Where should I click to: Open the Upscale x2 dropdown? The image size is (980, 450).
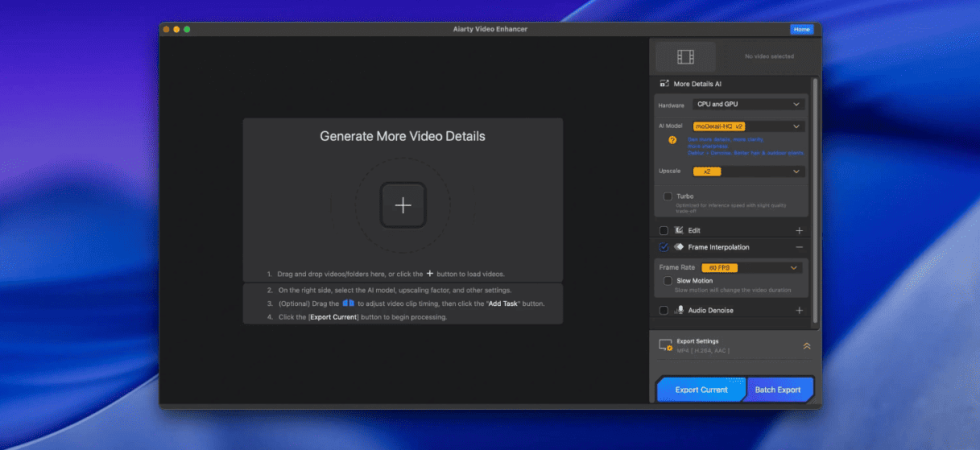click(x=748, y=171)
